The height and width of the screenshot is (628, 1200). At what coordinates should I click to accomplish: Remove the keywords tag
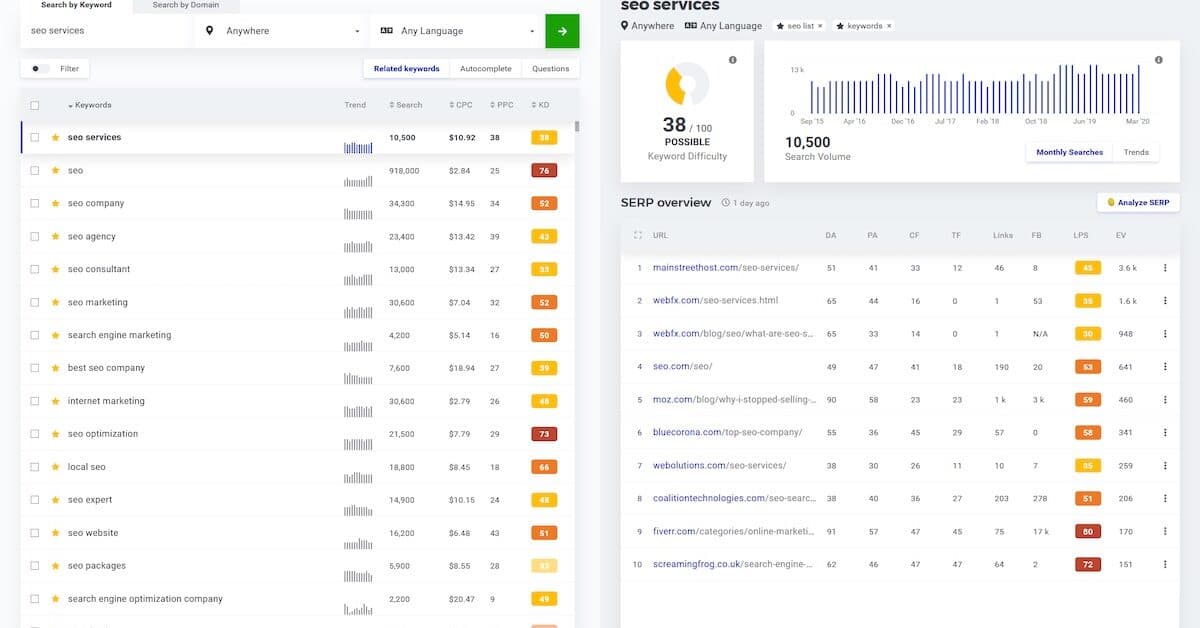click(x=889, y=26)
